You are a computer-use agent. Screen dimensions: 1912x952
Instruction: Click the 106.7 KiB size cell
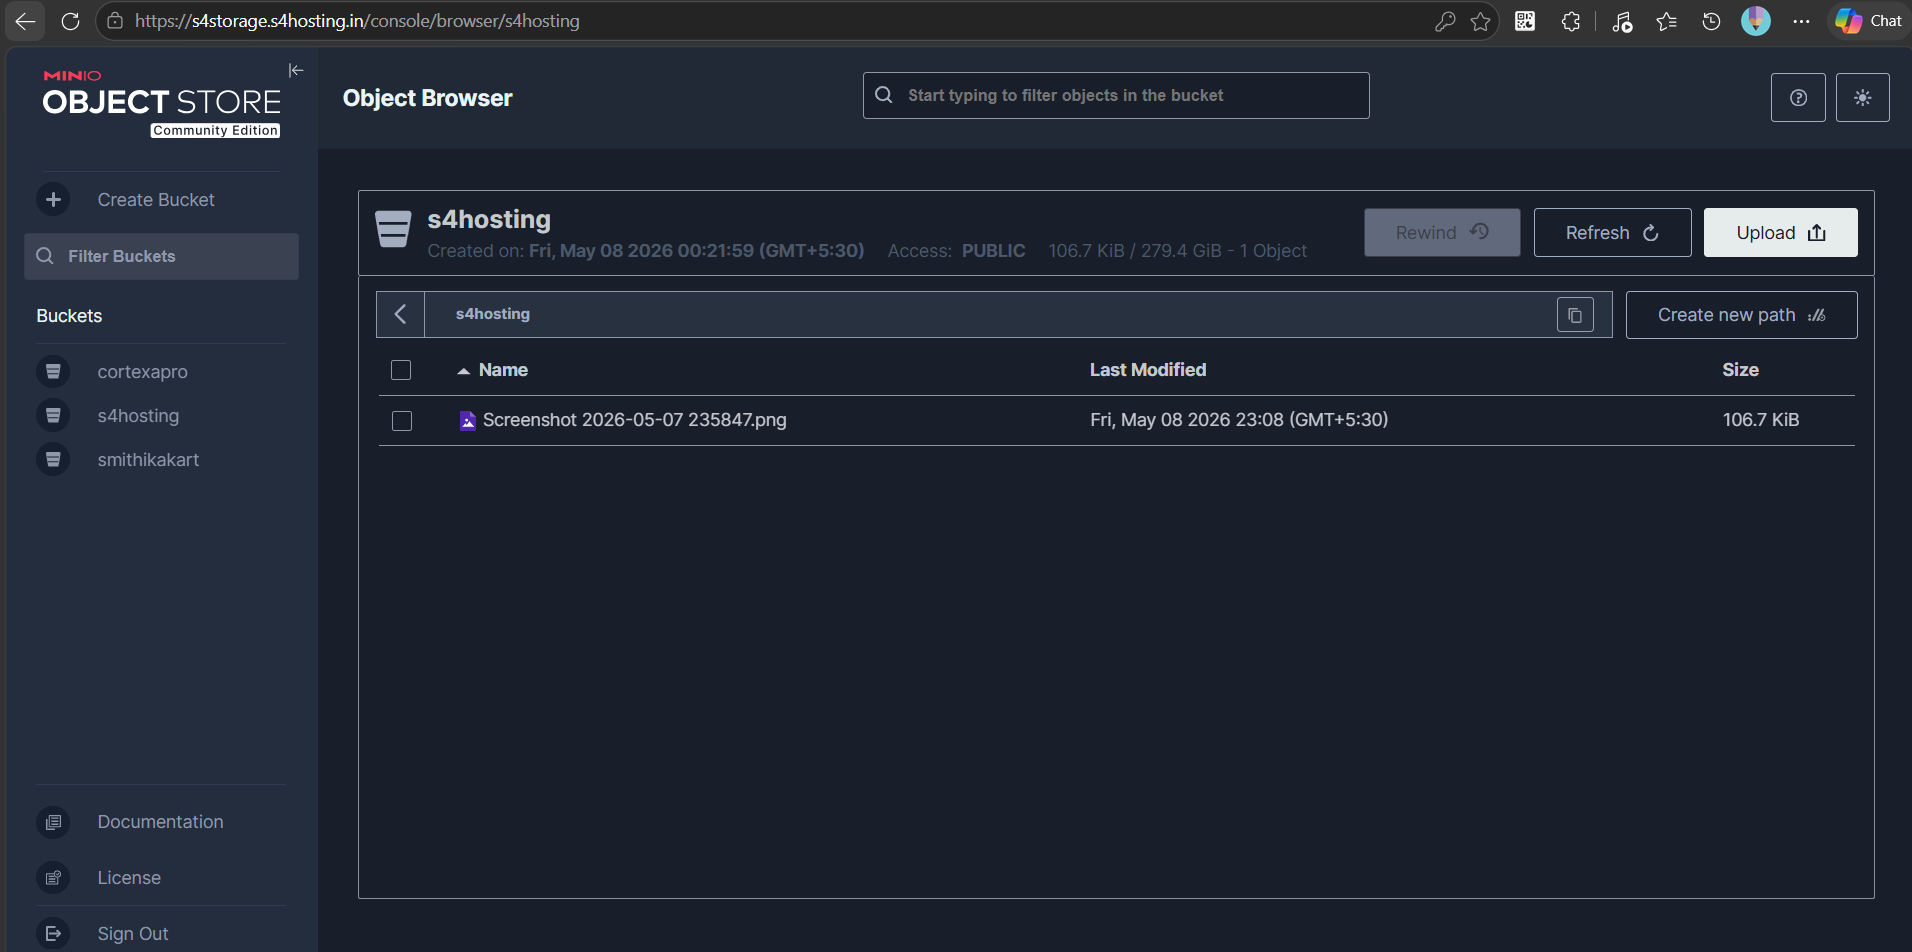[1760, 420]
